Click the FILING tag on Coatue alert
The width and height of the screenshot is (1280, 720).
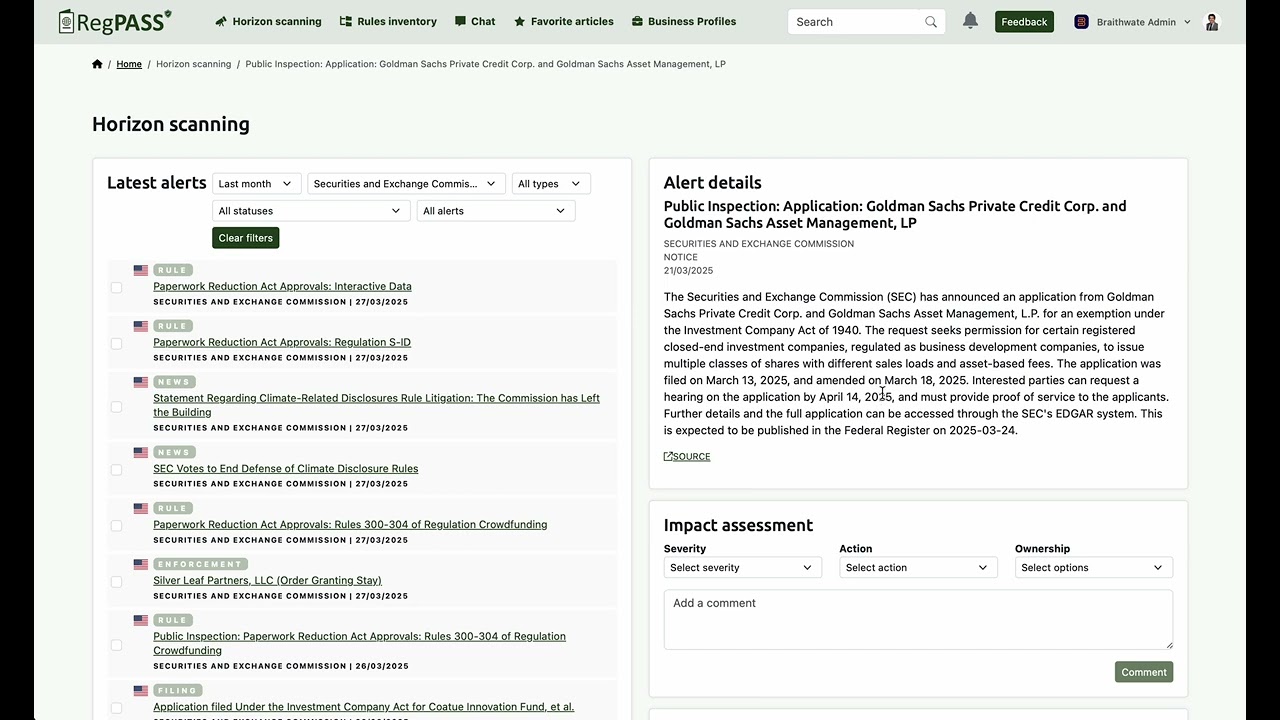point(178,690)
